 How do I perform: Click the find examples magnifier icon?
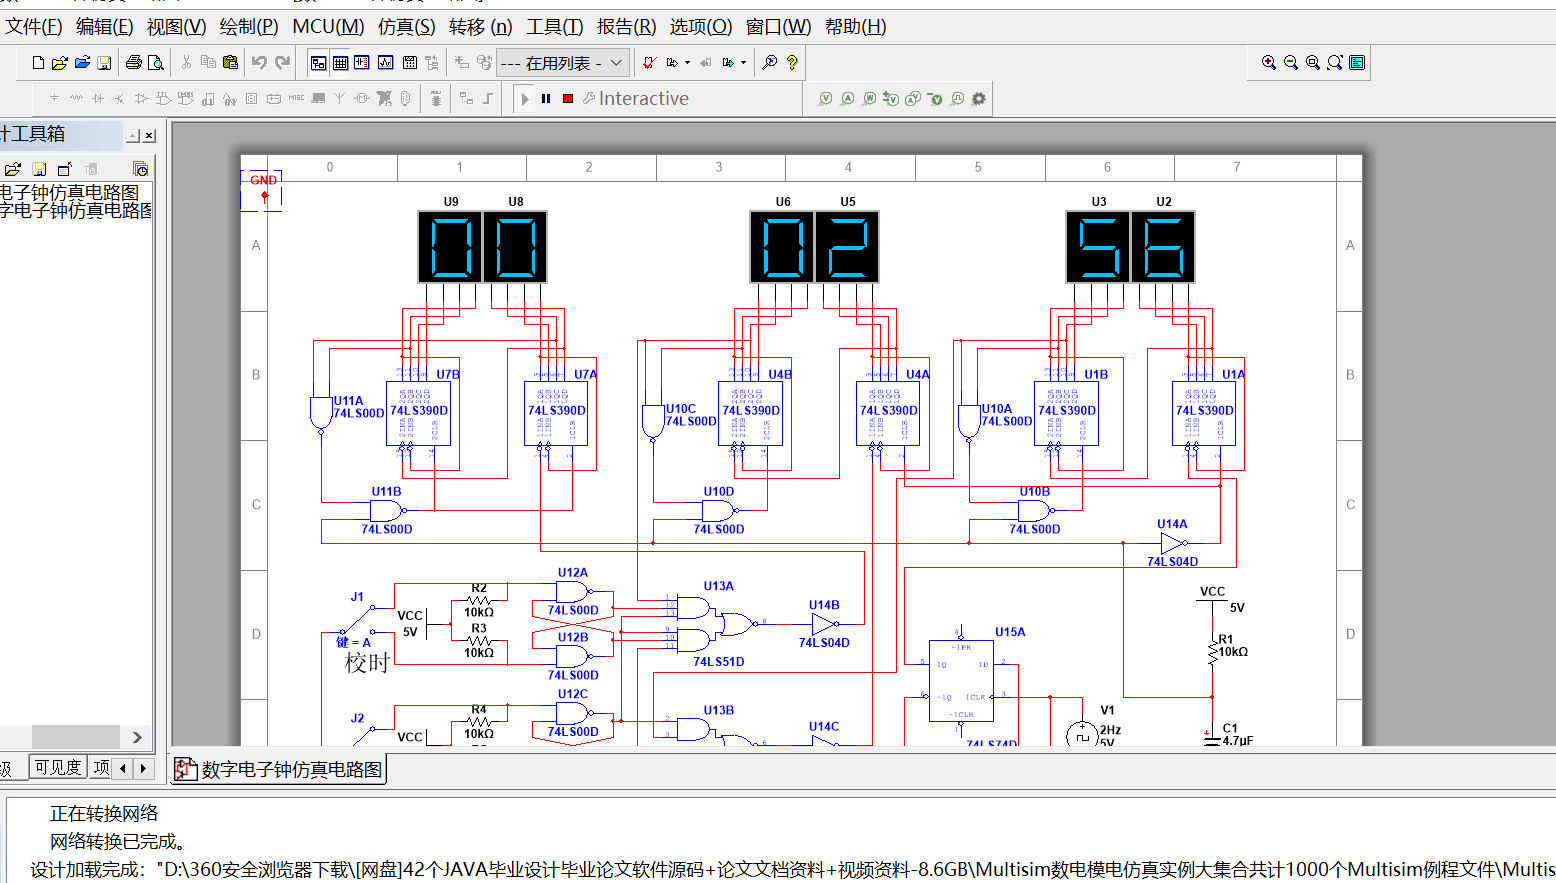[770, 63]
